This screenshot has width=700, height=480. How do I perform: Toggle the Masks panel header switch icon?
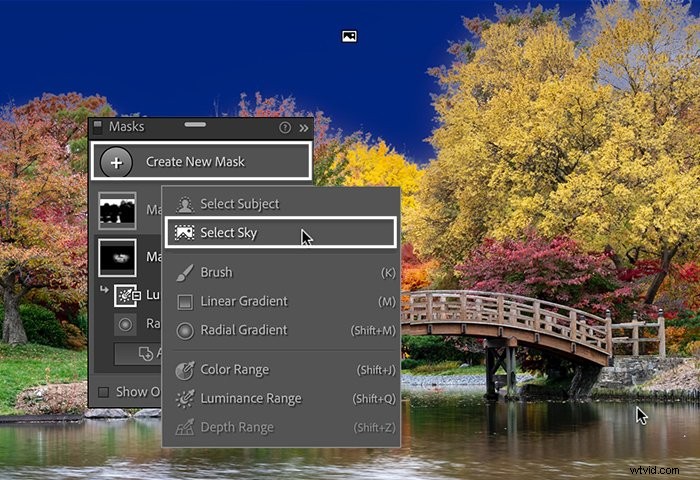tap(98, 128)
